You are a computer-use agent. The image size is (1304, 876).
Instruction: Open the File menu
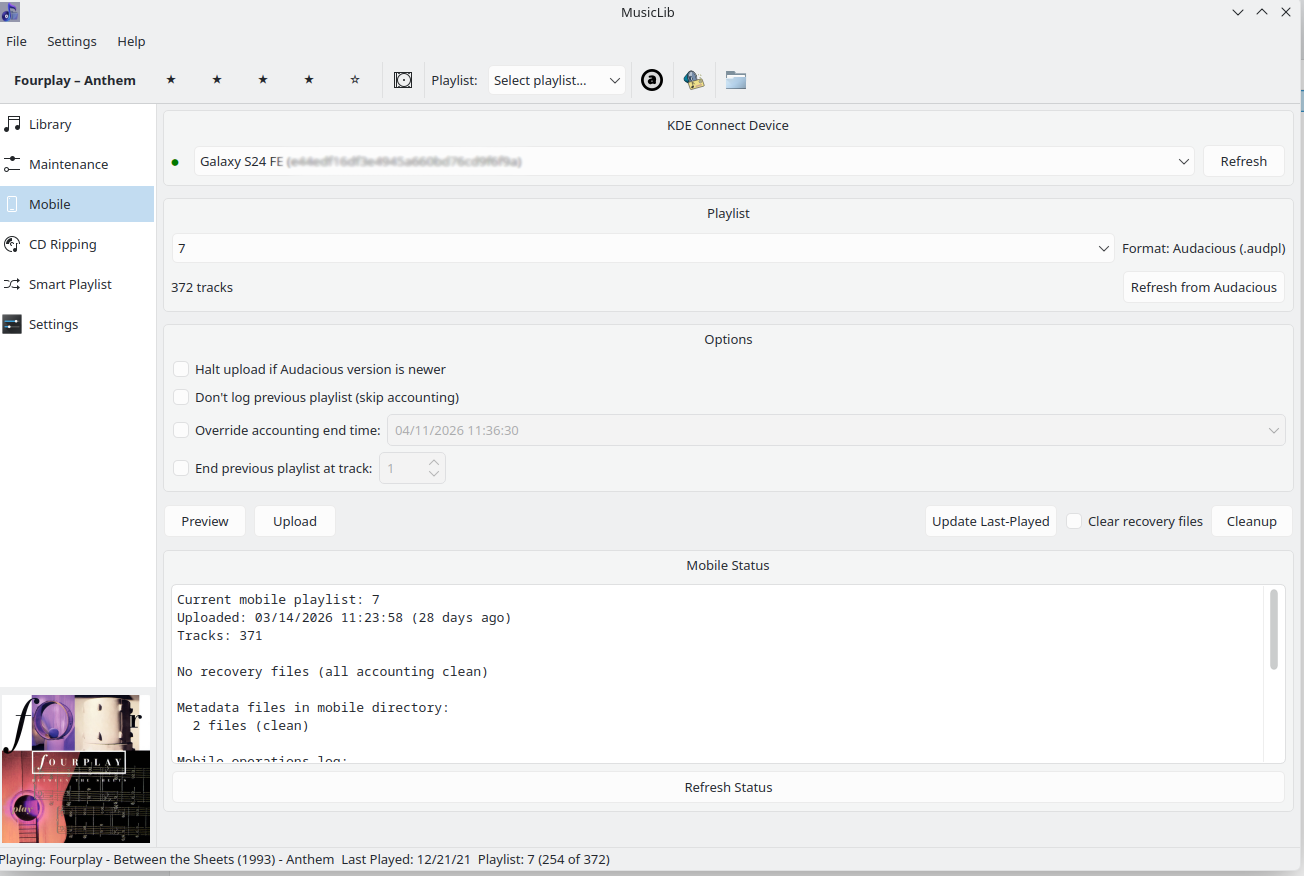click(16, 41)
